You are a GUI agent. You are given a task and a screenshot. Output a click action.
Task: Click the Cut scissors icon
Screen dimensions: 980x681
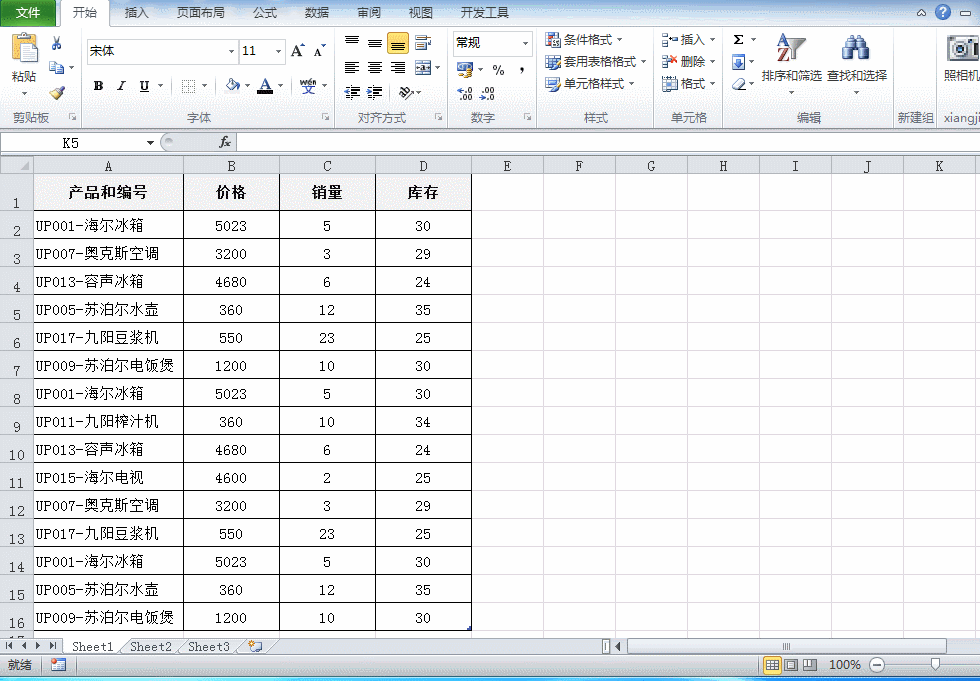pos(57,43)
